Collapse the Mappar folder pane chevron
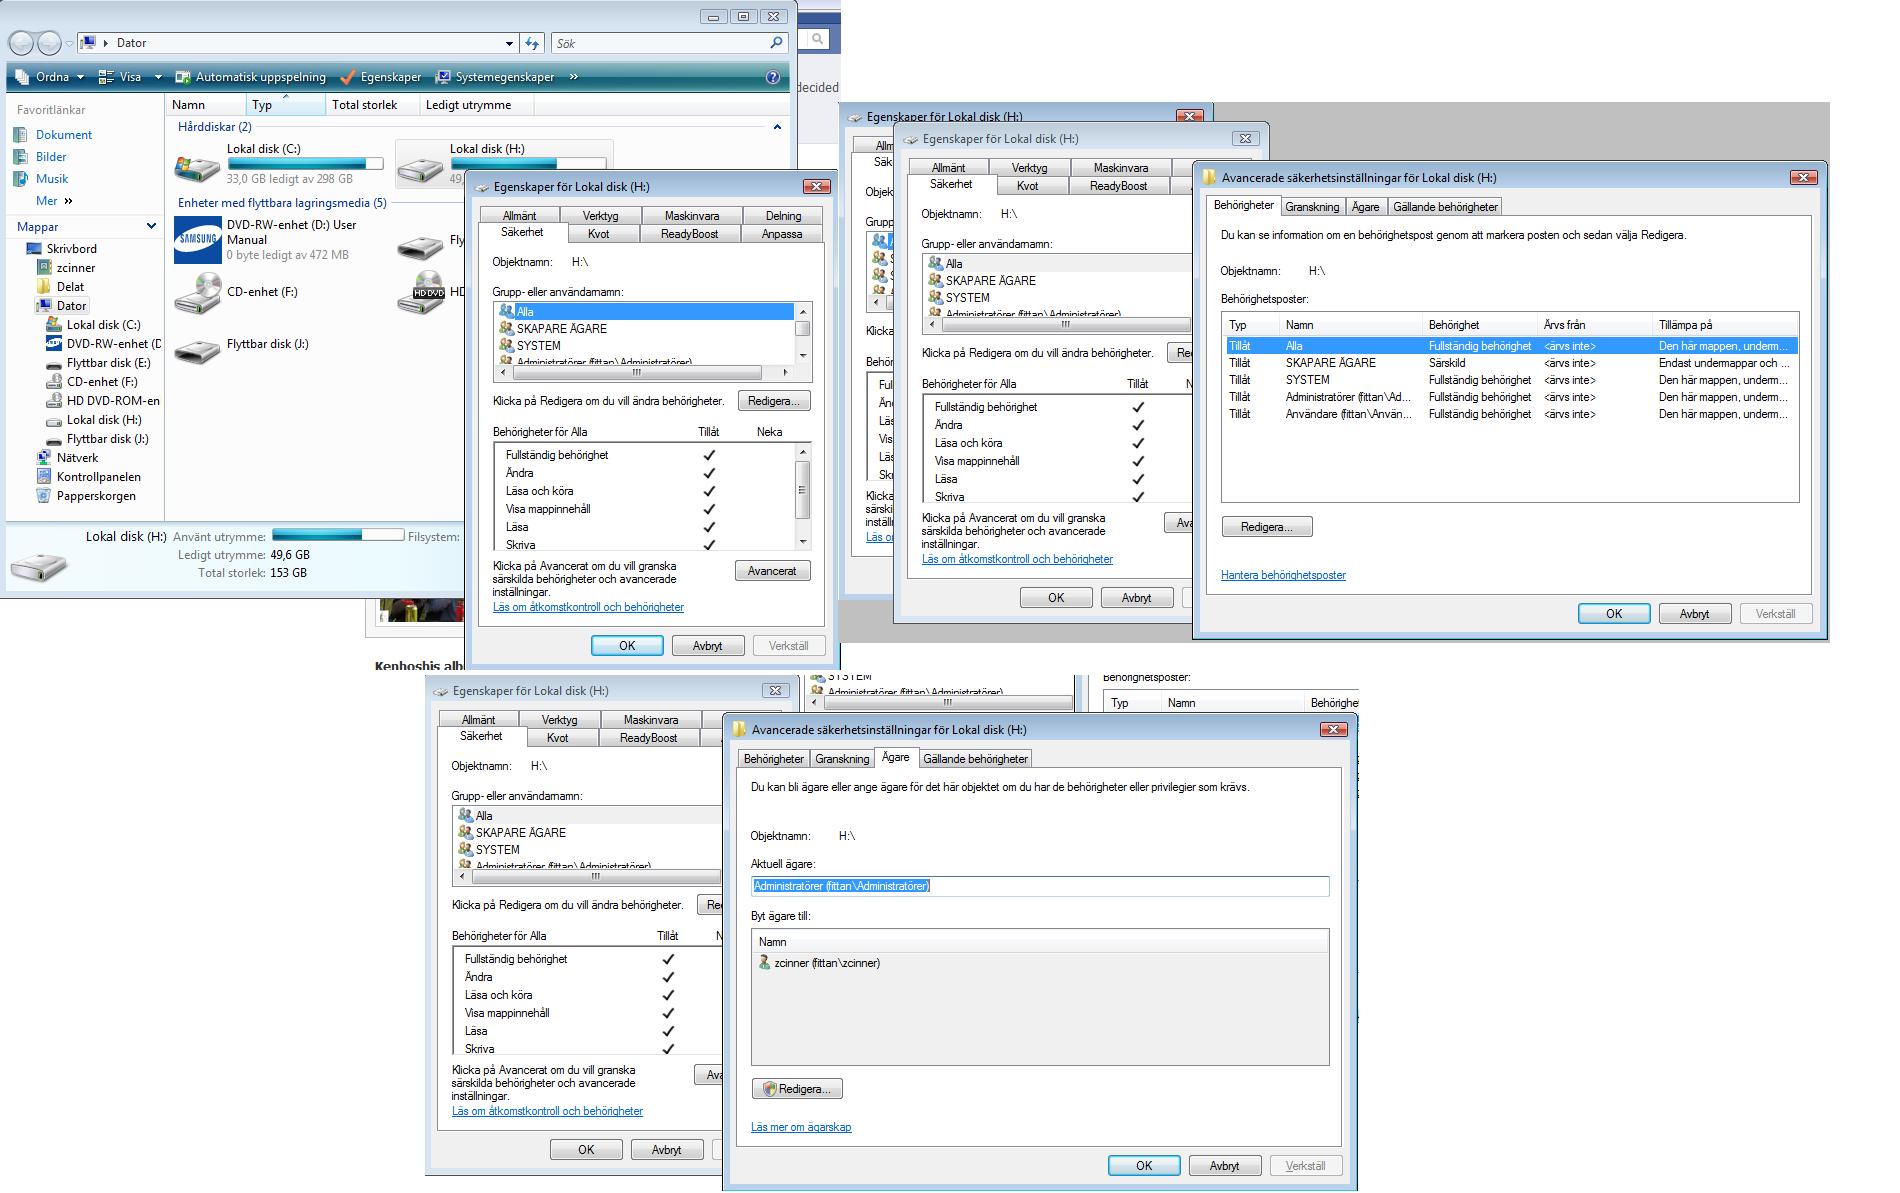This screenshot has height=1193, width=1900. pos(151,227)
